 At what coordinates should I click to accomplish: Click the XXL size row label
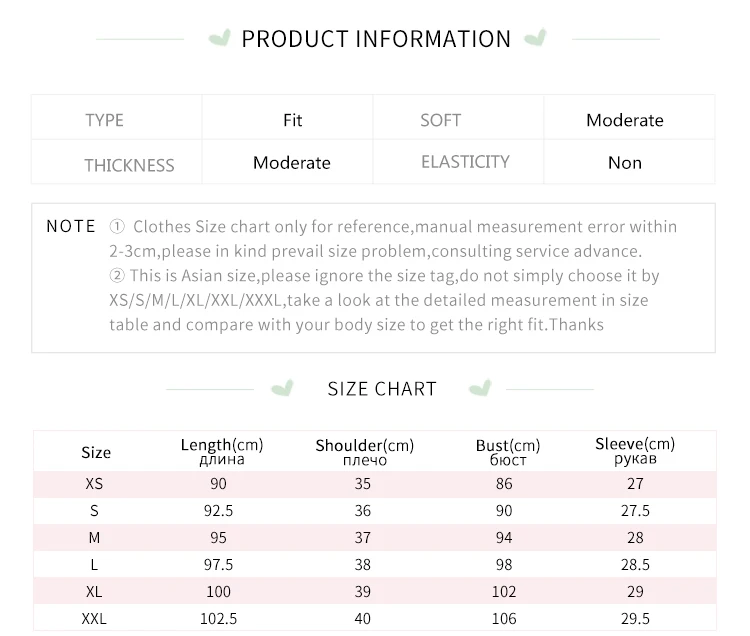95,619
